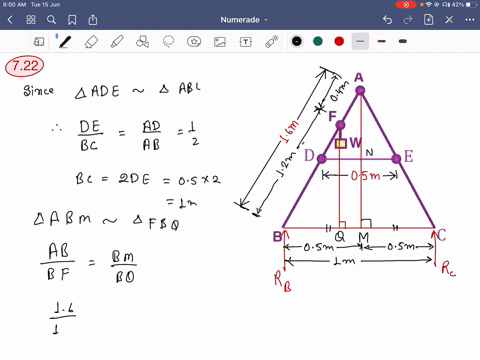Click the search magnifier icon

(51, 20)
